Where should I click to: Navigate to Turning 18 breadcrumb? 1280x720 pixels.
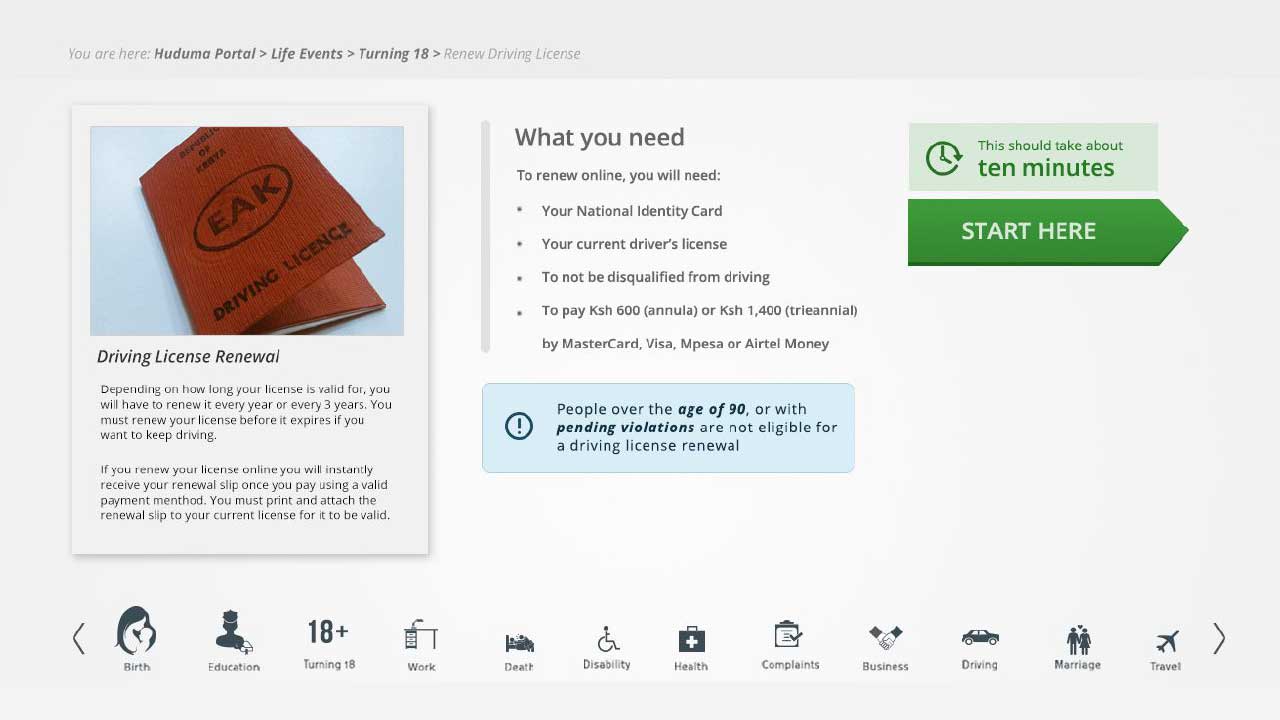pyautogui.click(x=393, y=54)
